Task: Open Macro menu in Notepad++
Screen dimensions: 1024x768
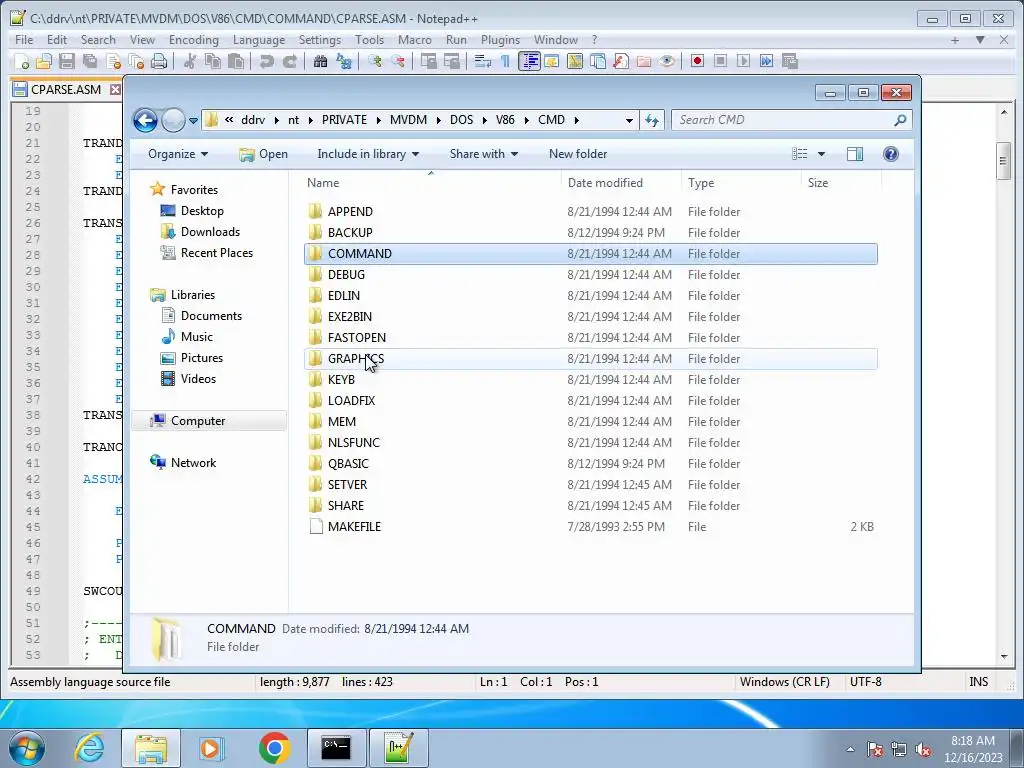Action: pyautogui.click(x=415, y=40)
